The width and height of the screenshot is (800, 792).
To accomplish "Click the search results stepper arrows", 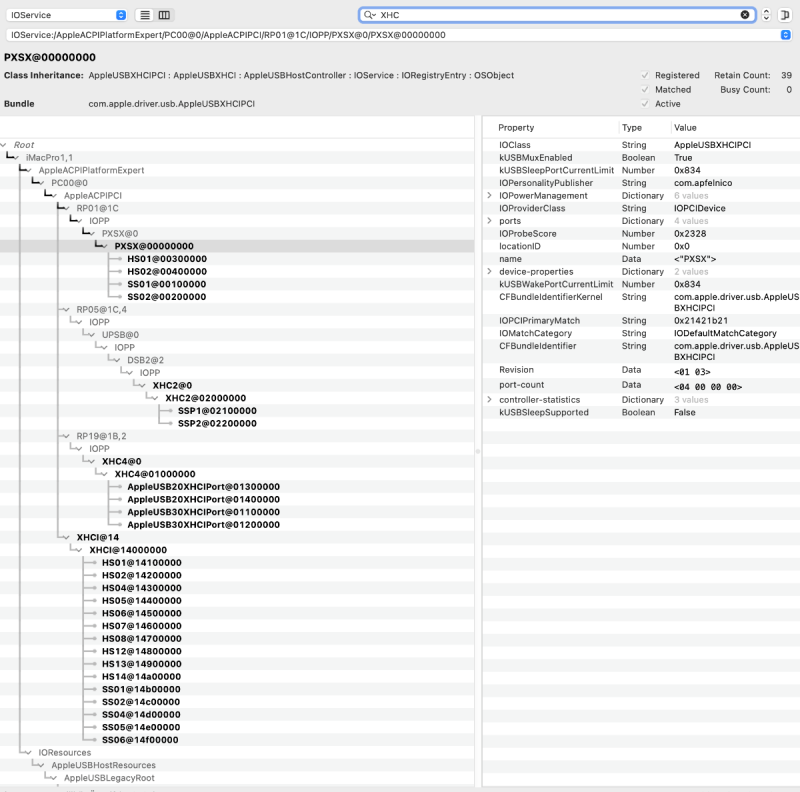I will (x=767, y=15).
